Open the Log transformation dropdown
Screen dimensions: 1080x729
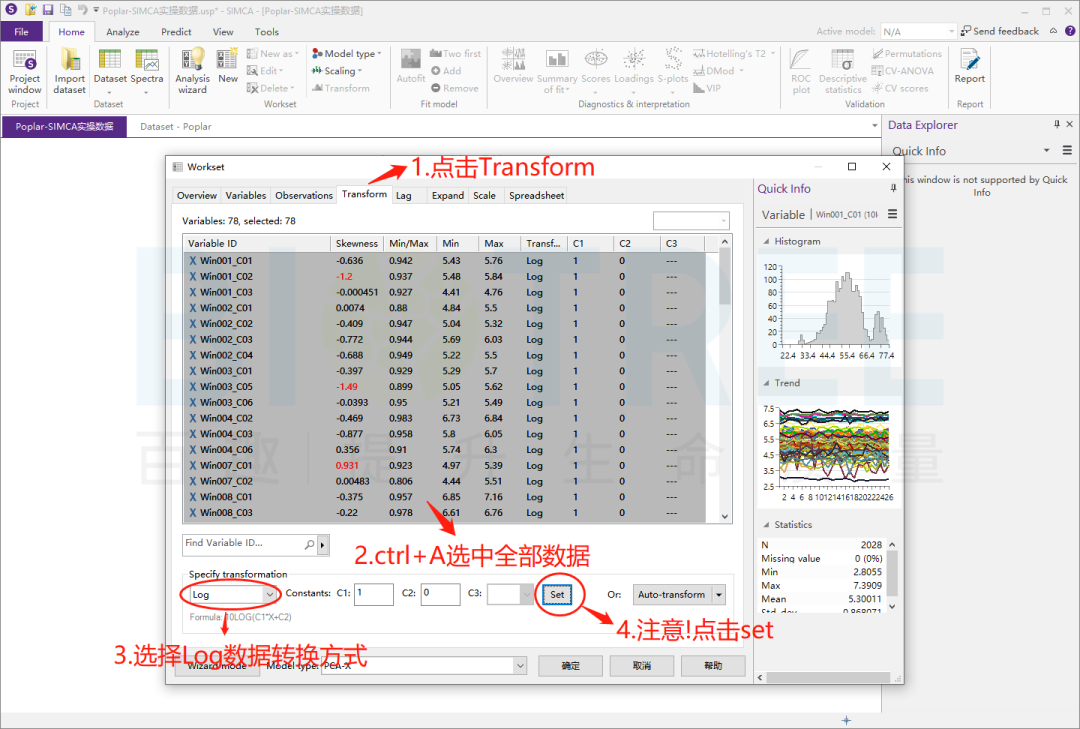(269, 594)
